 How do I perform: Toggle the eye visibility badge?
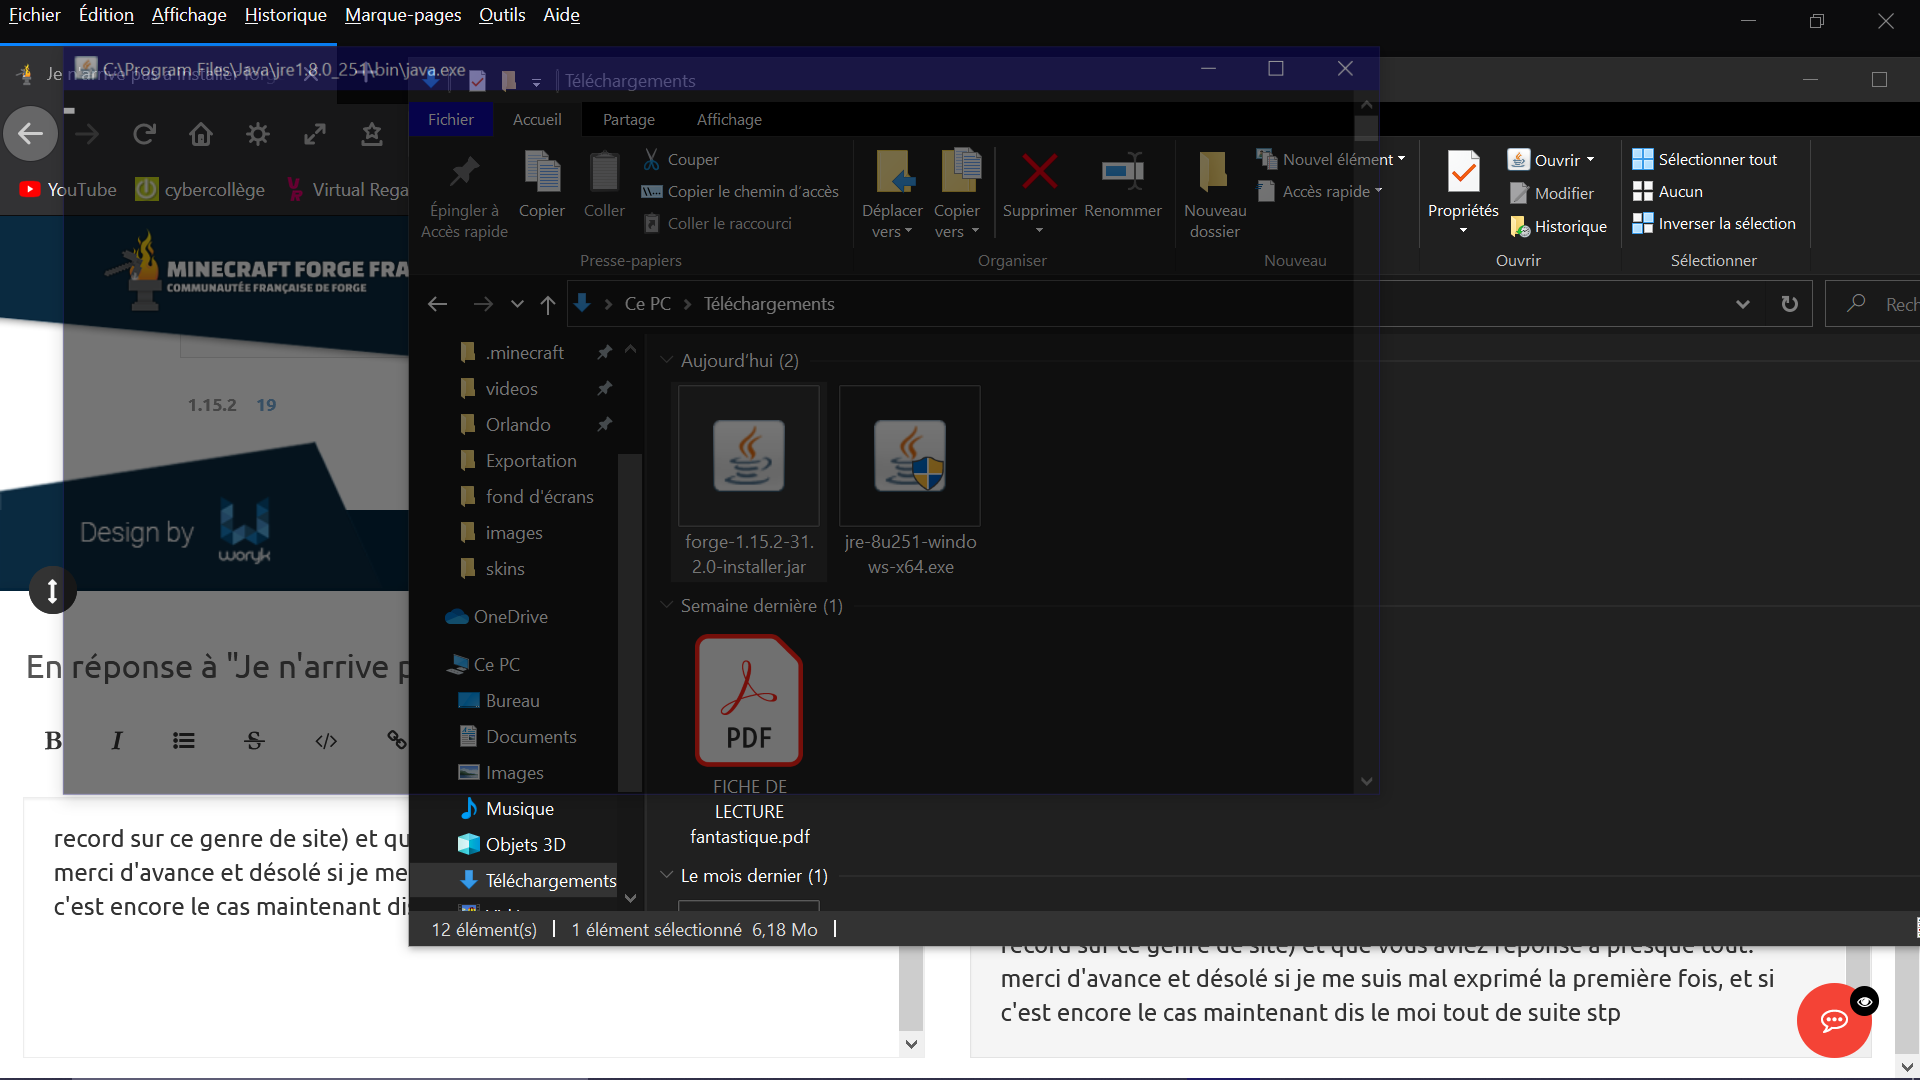tap(1864, 1001)
